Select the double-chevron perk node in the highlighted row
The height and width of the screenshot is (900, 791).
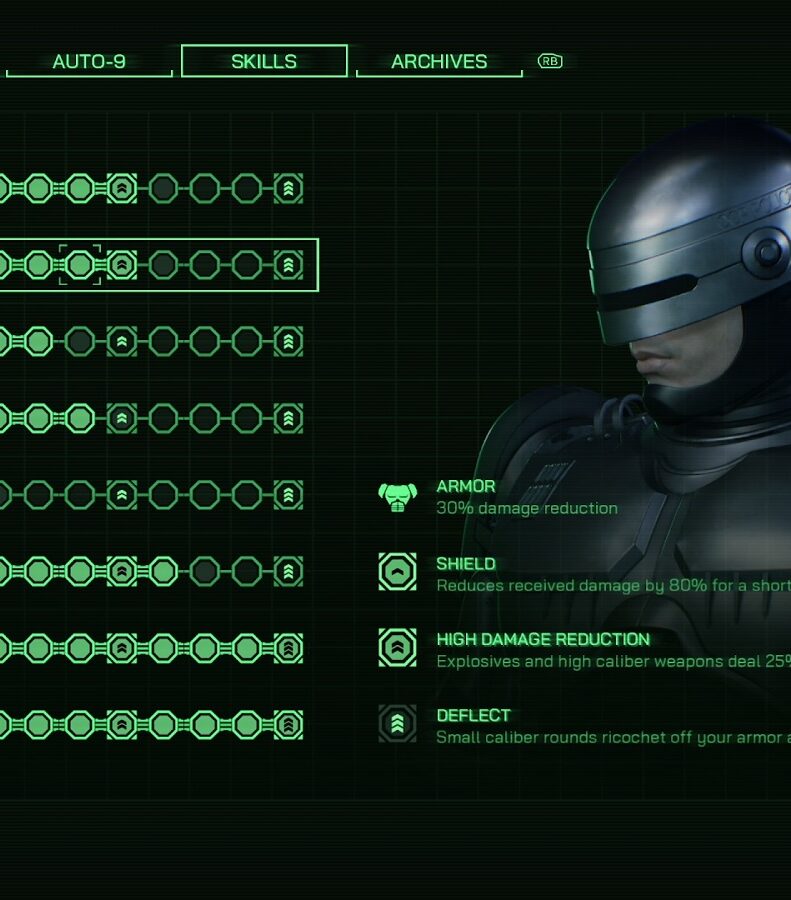(122, 265)
